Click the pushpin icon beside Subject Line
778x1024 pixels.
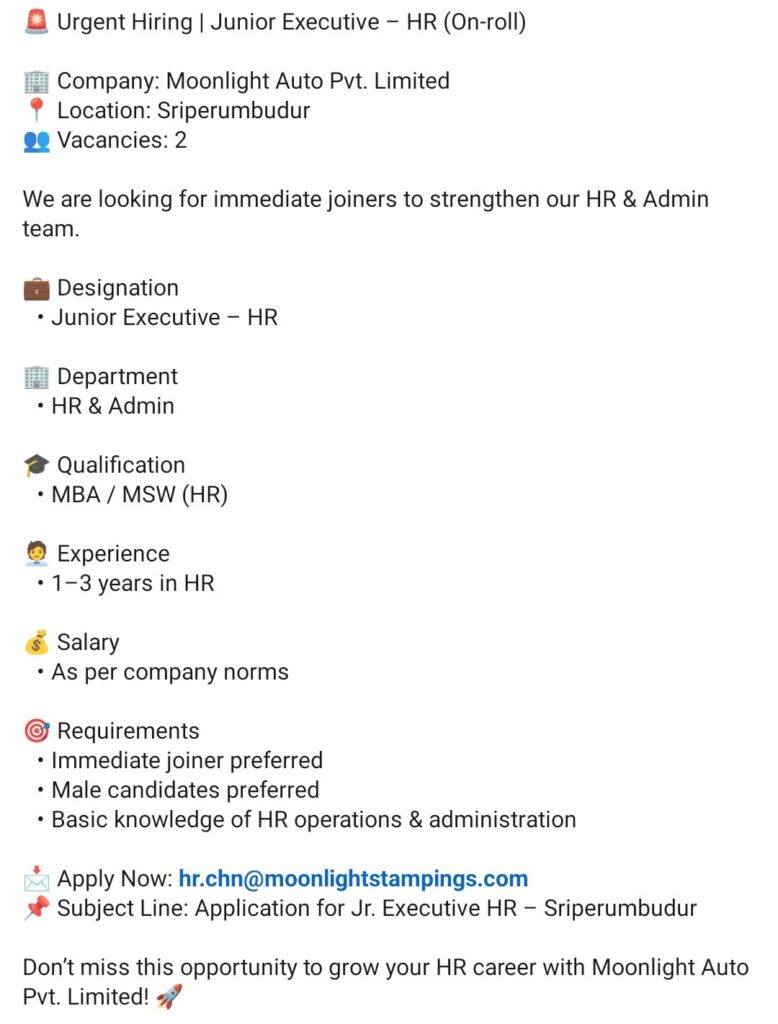click(36, 909)
